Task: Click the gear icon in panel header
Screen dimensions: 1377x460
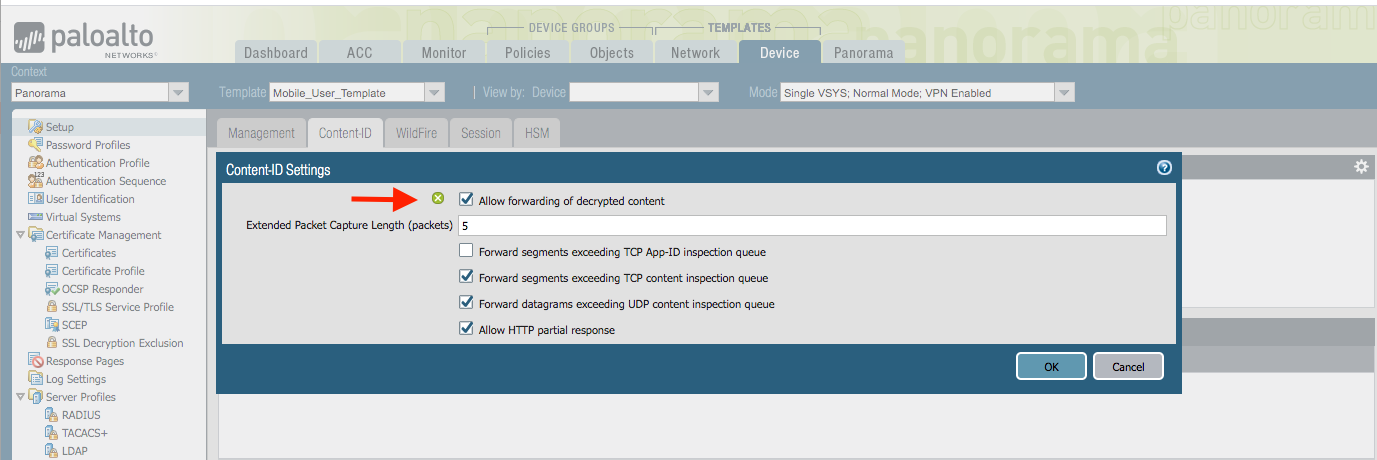Action: tap(1361, 167)
